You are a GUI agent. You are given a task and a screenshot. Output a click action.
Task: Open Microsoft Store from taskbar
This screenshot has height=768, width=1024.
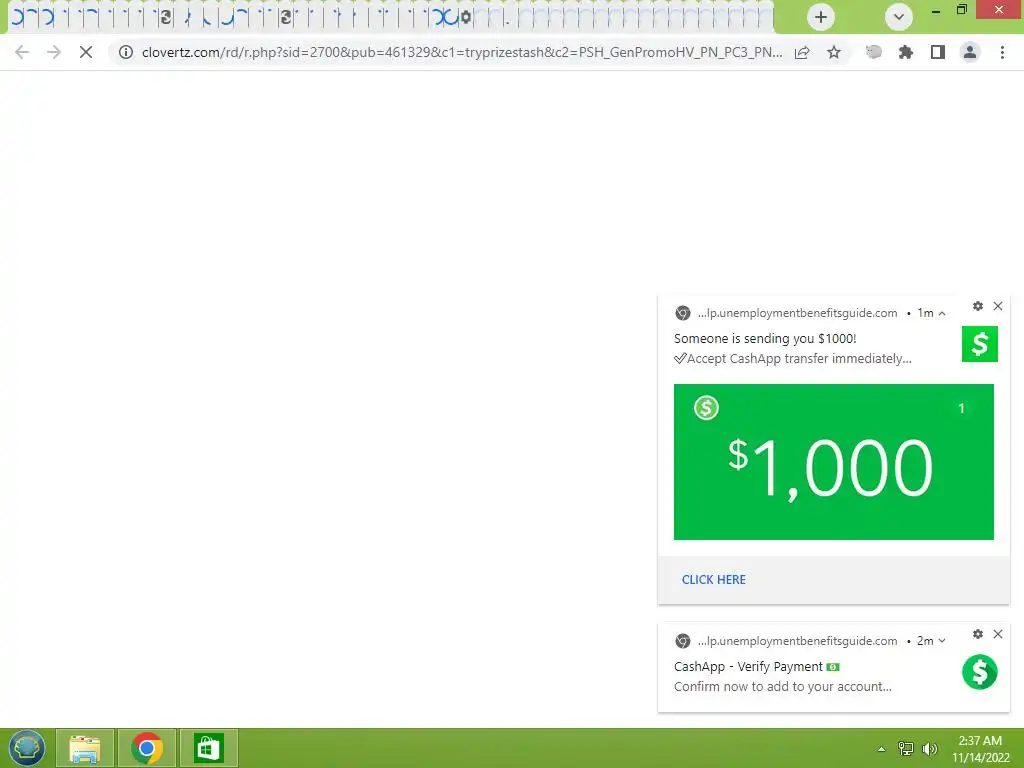coord(209,748)
